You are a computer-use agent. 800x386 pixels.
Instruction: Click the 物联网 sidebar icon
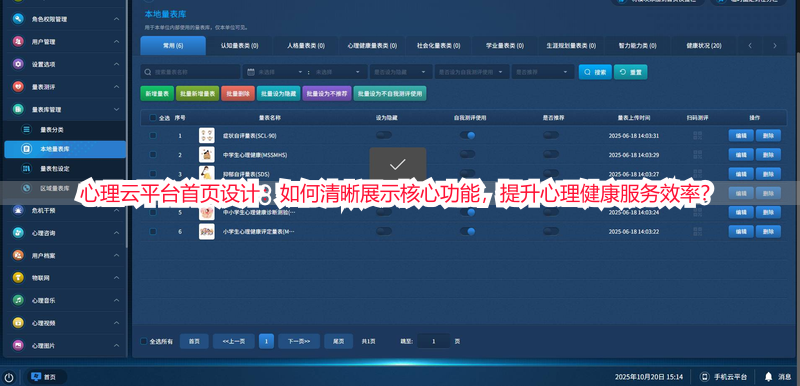pyautogui.click(x=18, y=277)
